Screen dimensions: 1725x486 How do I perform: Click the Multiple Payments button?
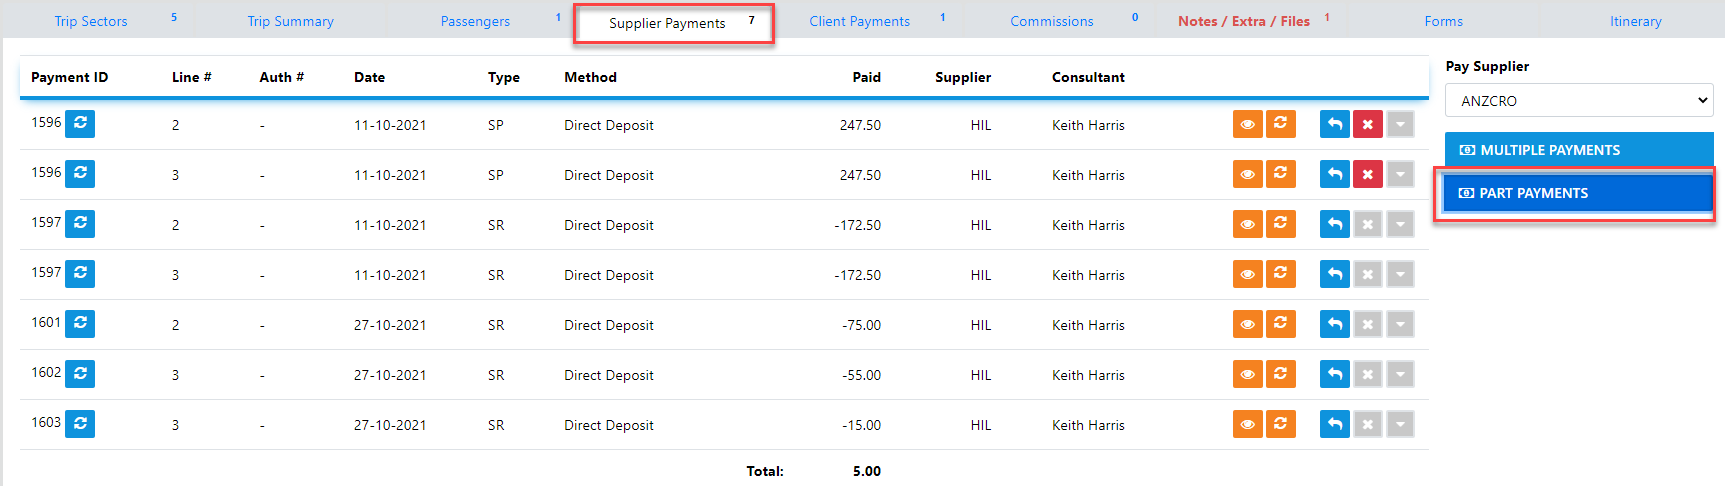pyautogui.click(x=1578, y=150)
